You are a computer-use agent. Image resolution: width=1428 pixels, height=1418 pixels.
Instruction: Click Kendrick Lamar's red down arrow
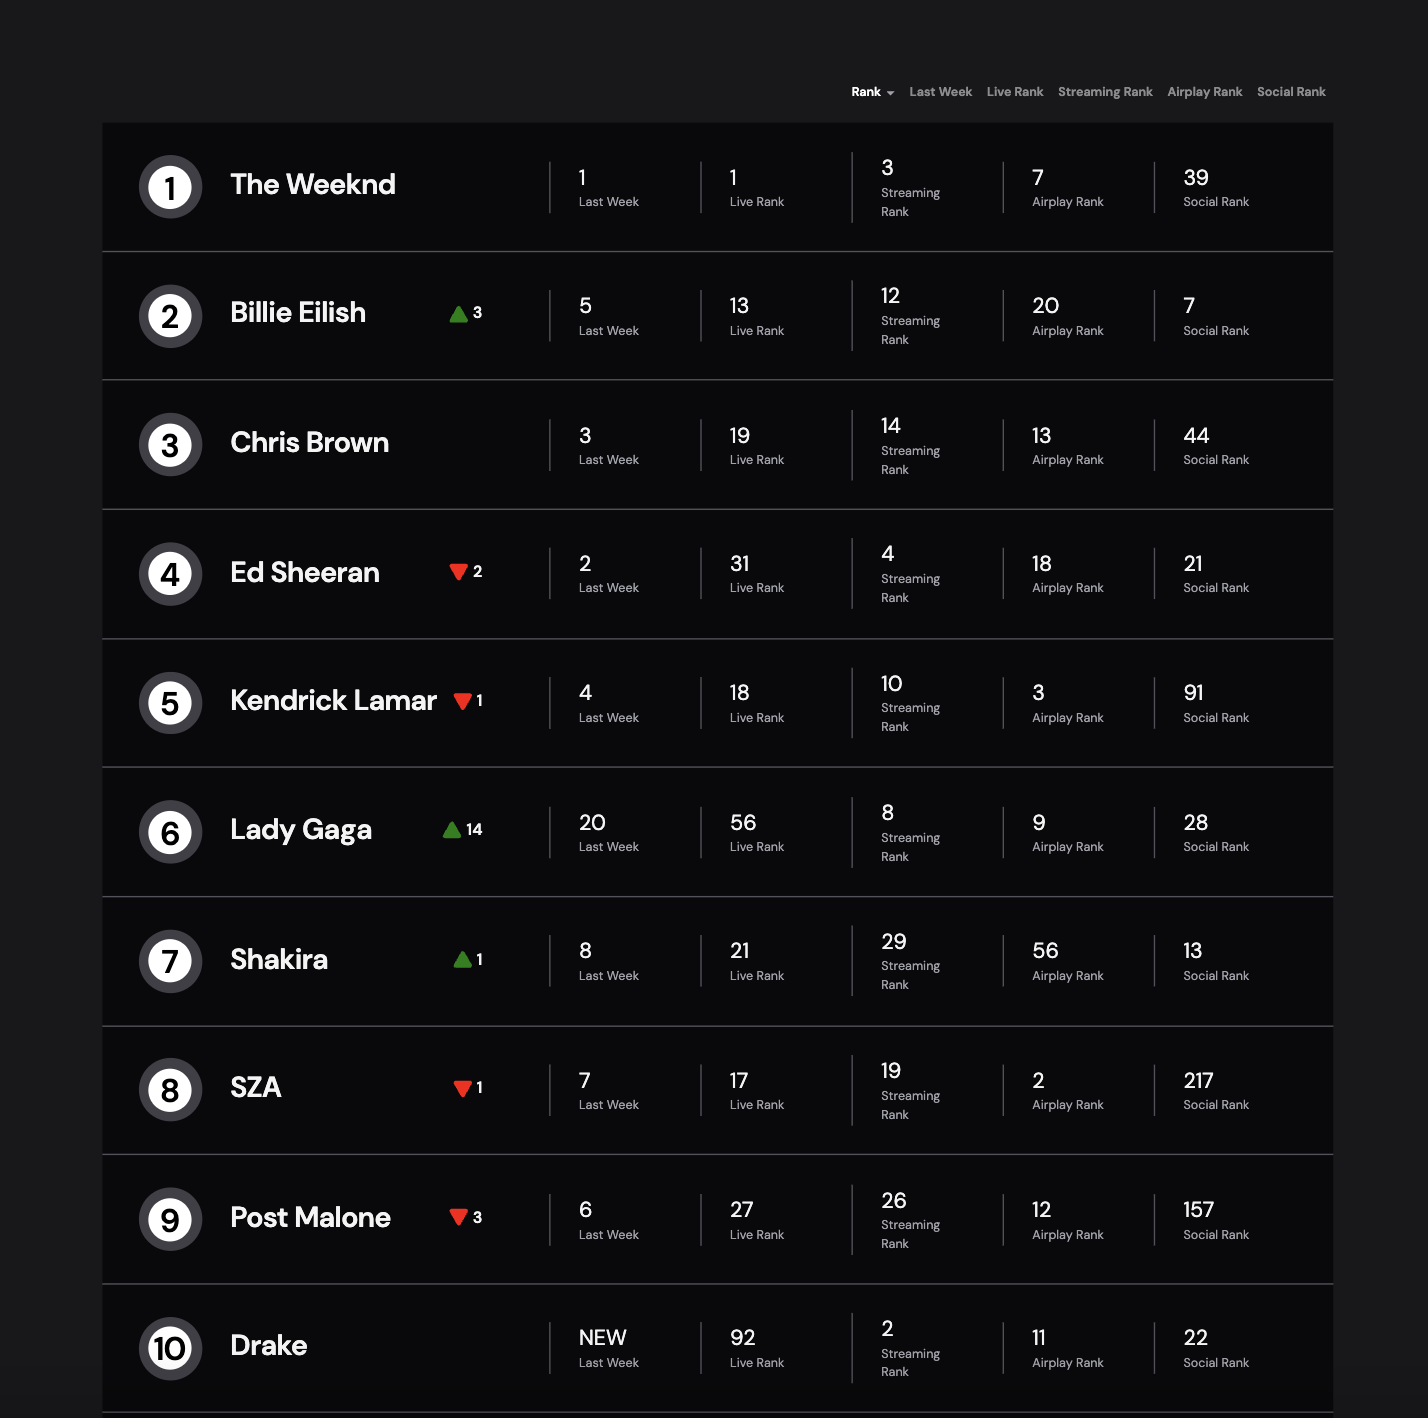pos(463,701)
